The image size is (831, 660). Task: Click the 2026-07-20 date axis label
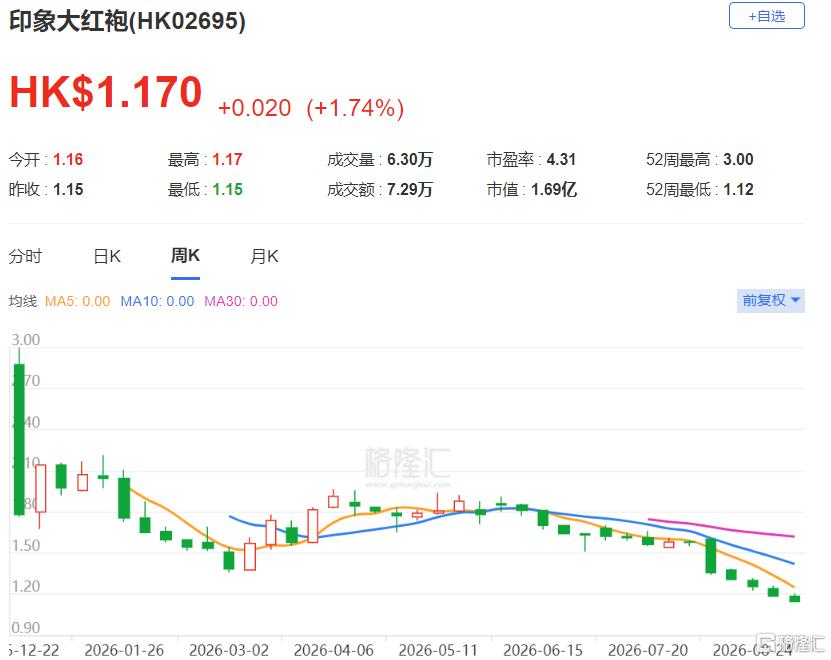[x=648, y=650]
